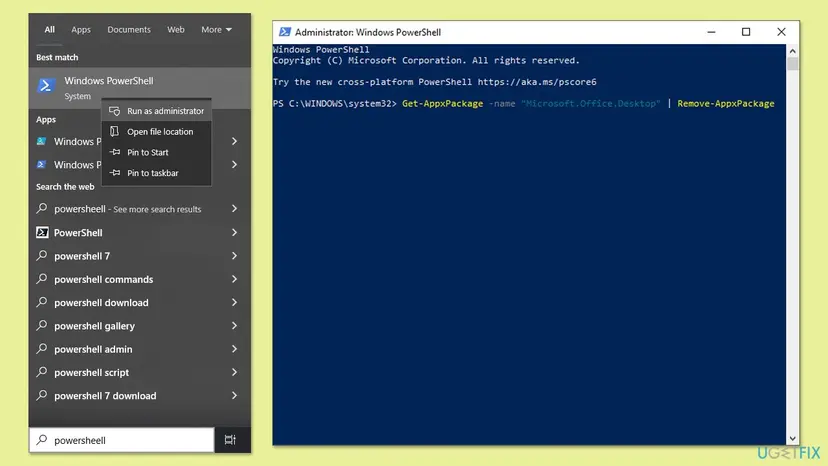Choose Pin to taskbar
The image size is (828, 466).
(x=156, y=173)
